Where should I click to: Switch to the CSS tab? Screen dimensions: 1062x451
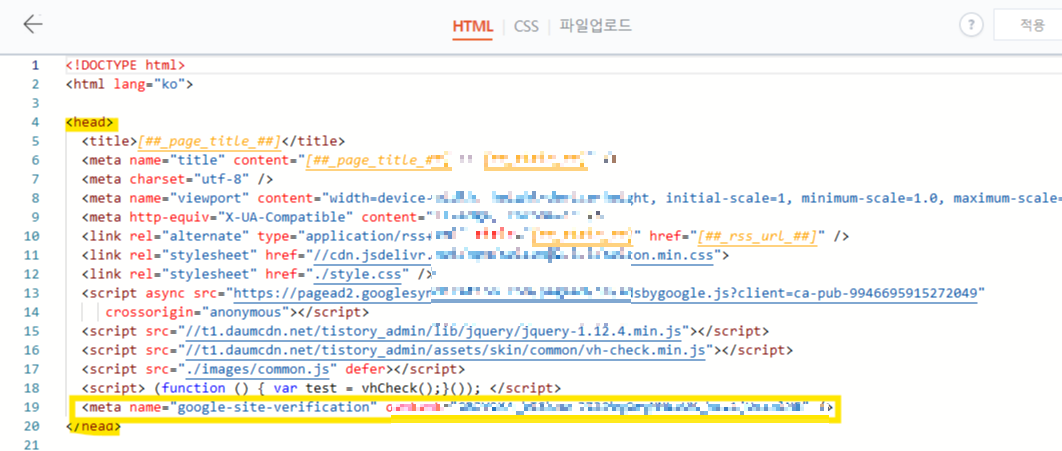(x=526, y=26)
